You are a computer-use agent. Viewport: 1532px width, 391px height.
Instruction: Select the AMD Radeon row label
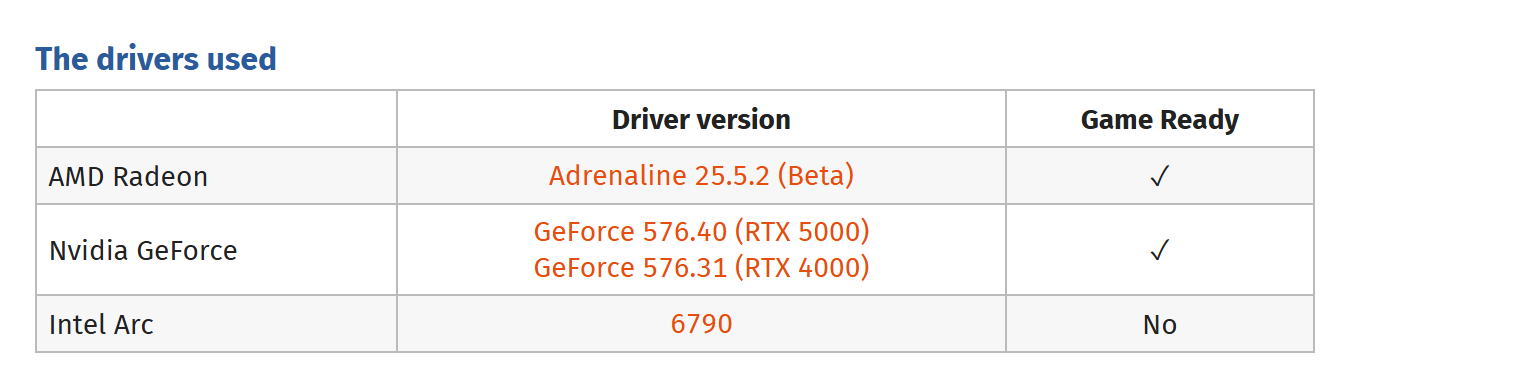point(128,177)
